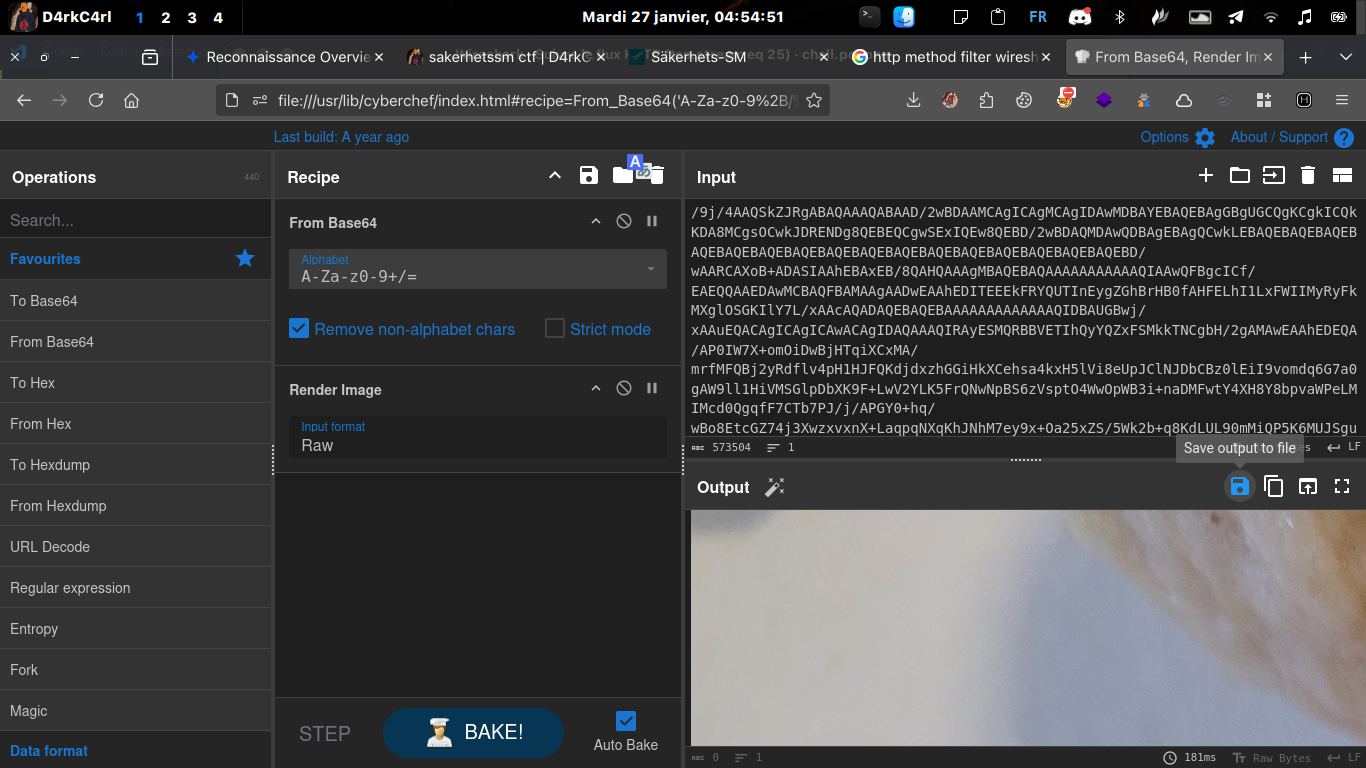Toggle the Auto Bake checkbox
Viewport: 1366px width, 768px height.
[626, 721]
